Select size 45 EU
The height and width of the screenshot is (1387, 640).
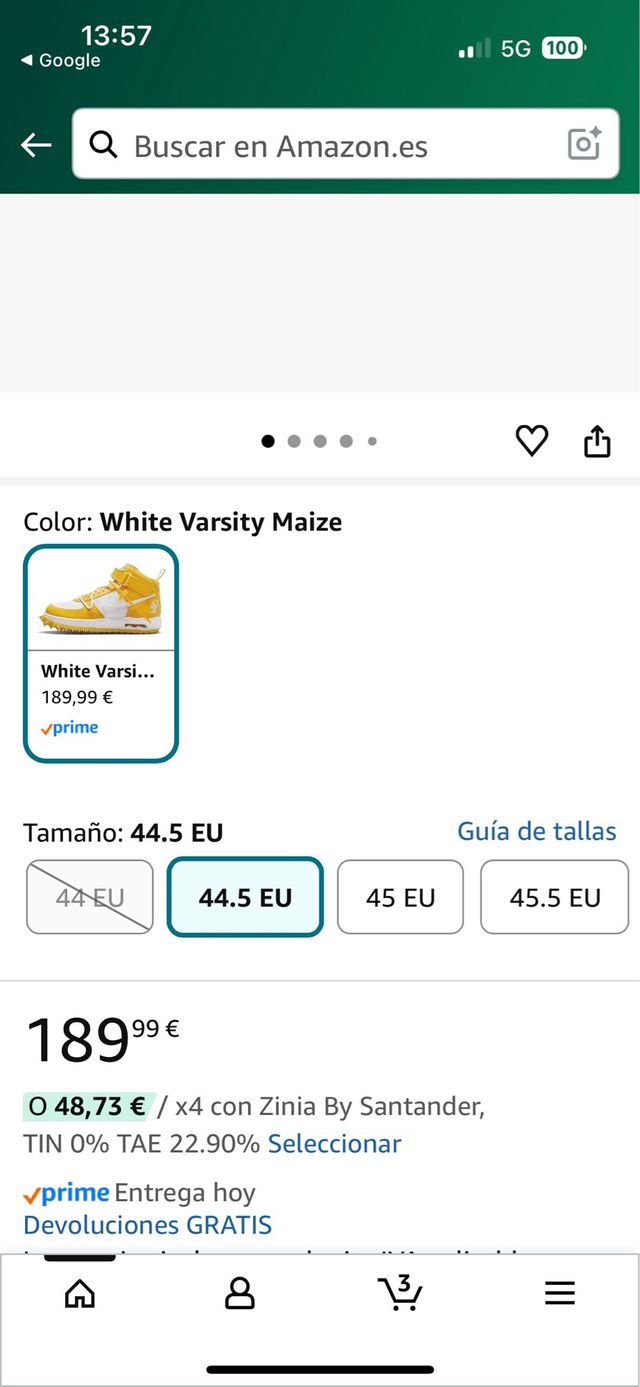[400, 897]
